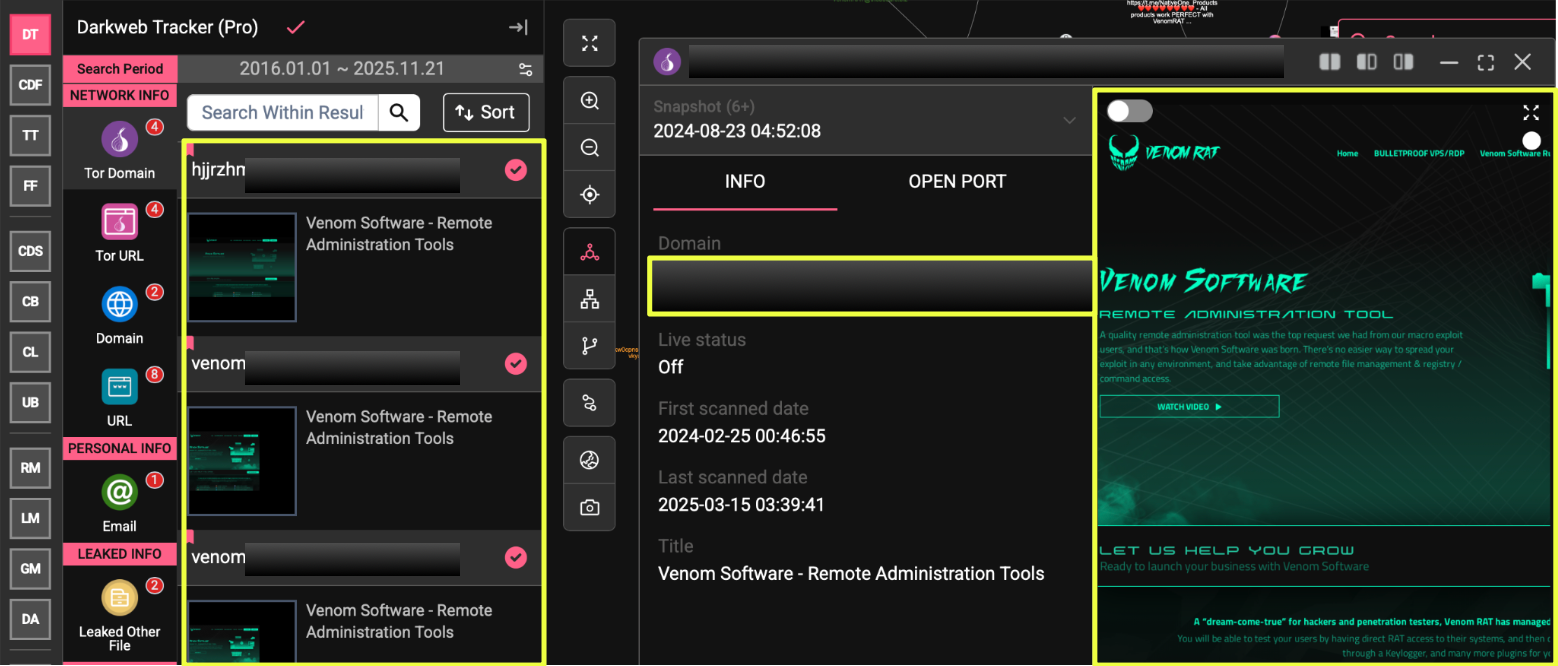Collapse the Darkweb Tracker side panel

click(518, 28)
